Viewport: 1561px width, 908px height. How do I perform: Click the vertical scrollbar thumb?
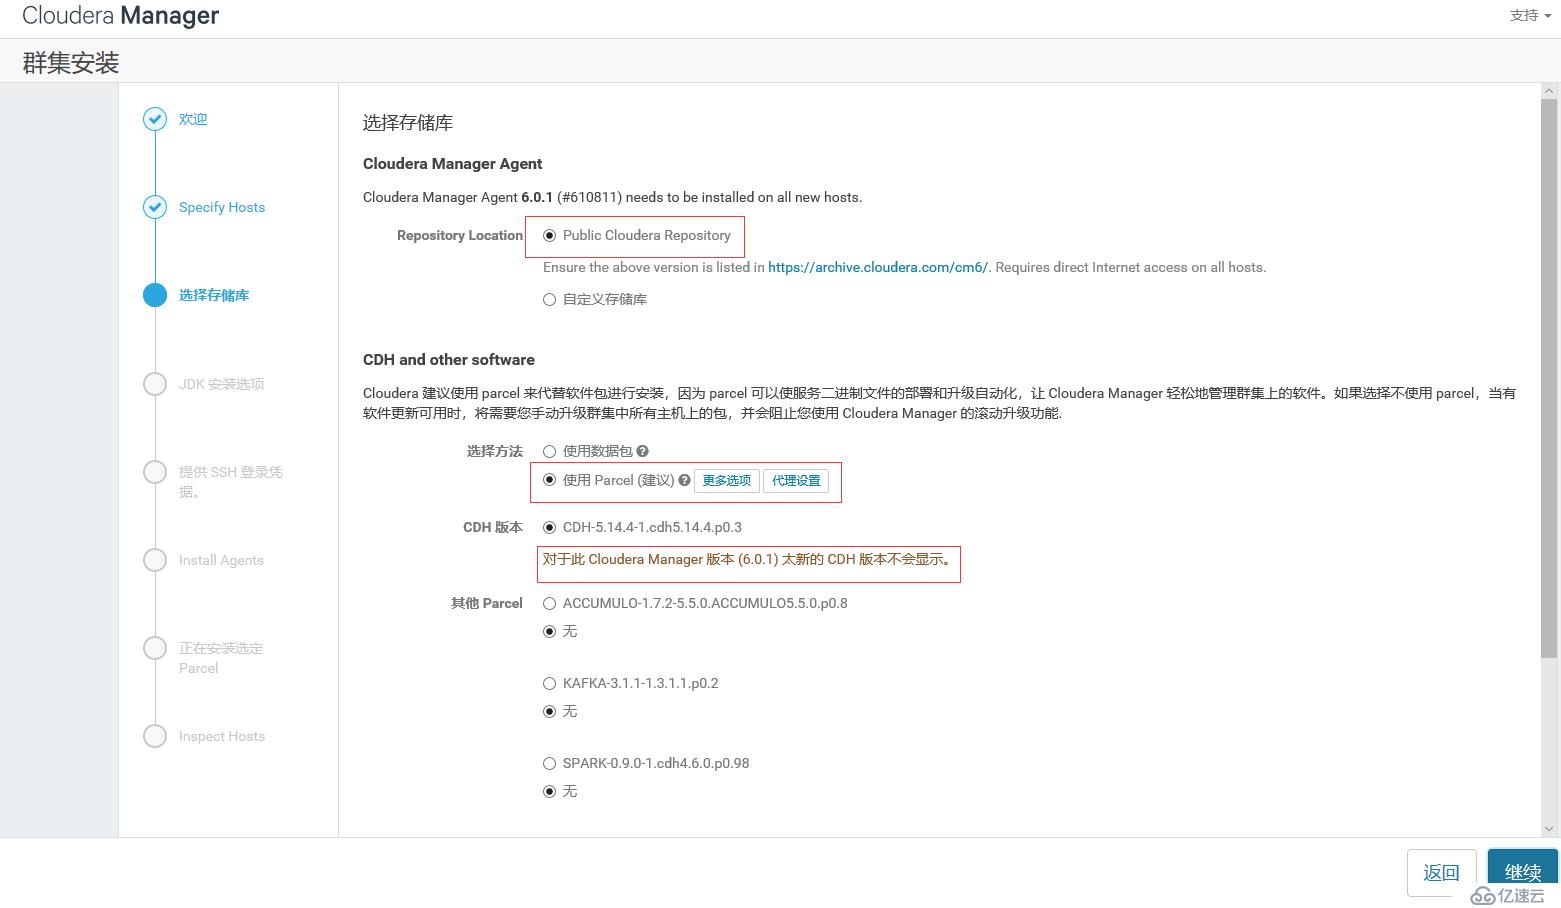point(1549,378)
